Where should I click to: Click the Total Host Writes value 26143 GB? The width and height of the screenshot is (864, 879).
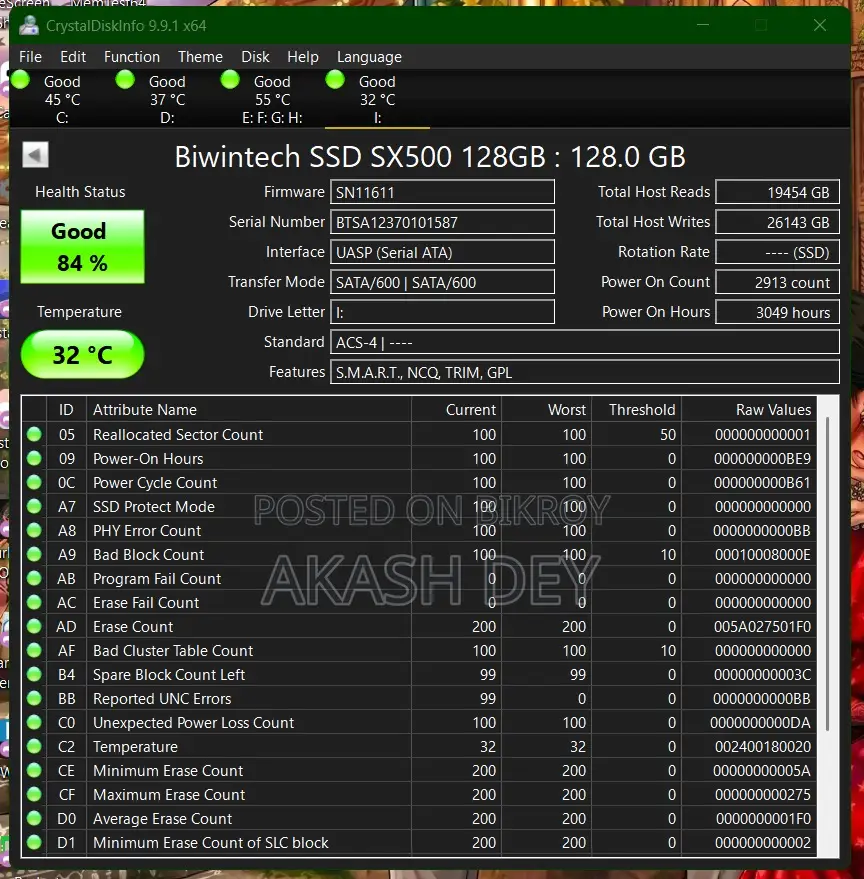tap(777, 222)
